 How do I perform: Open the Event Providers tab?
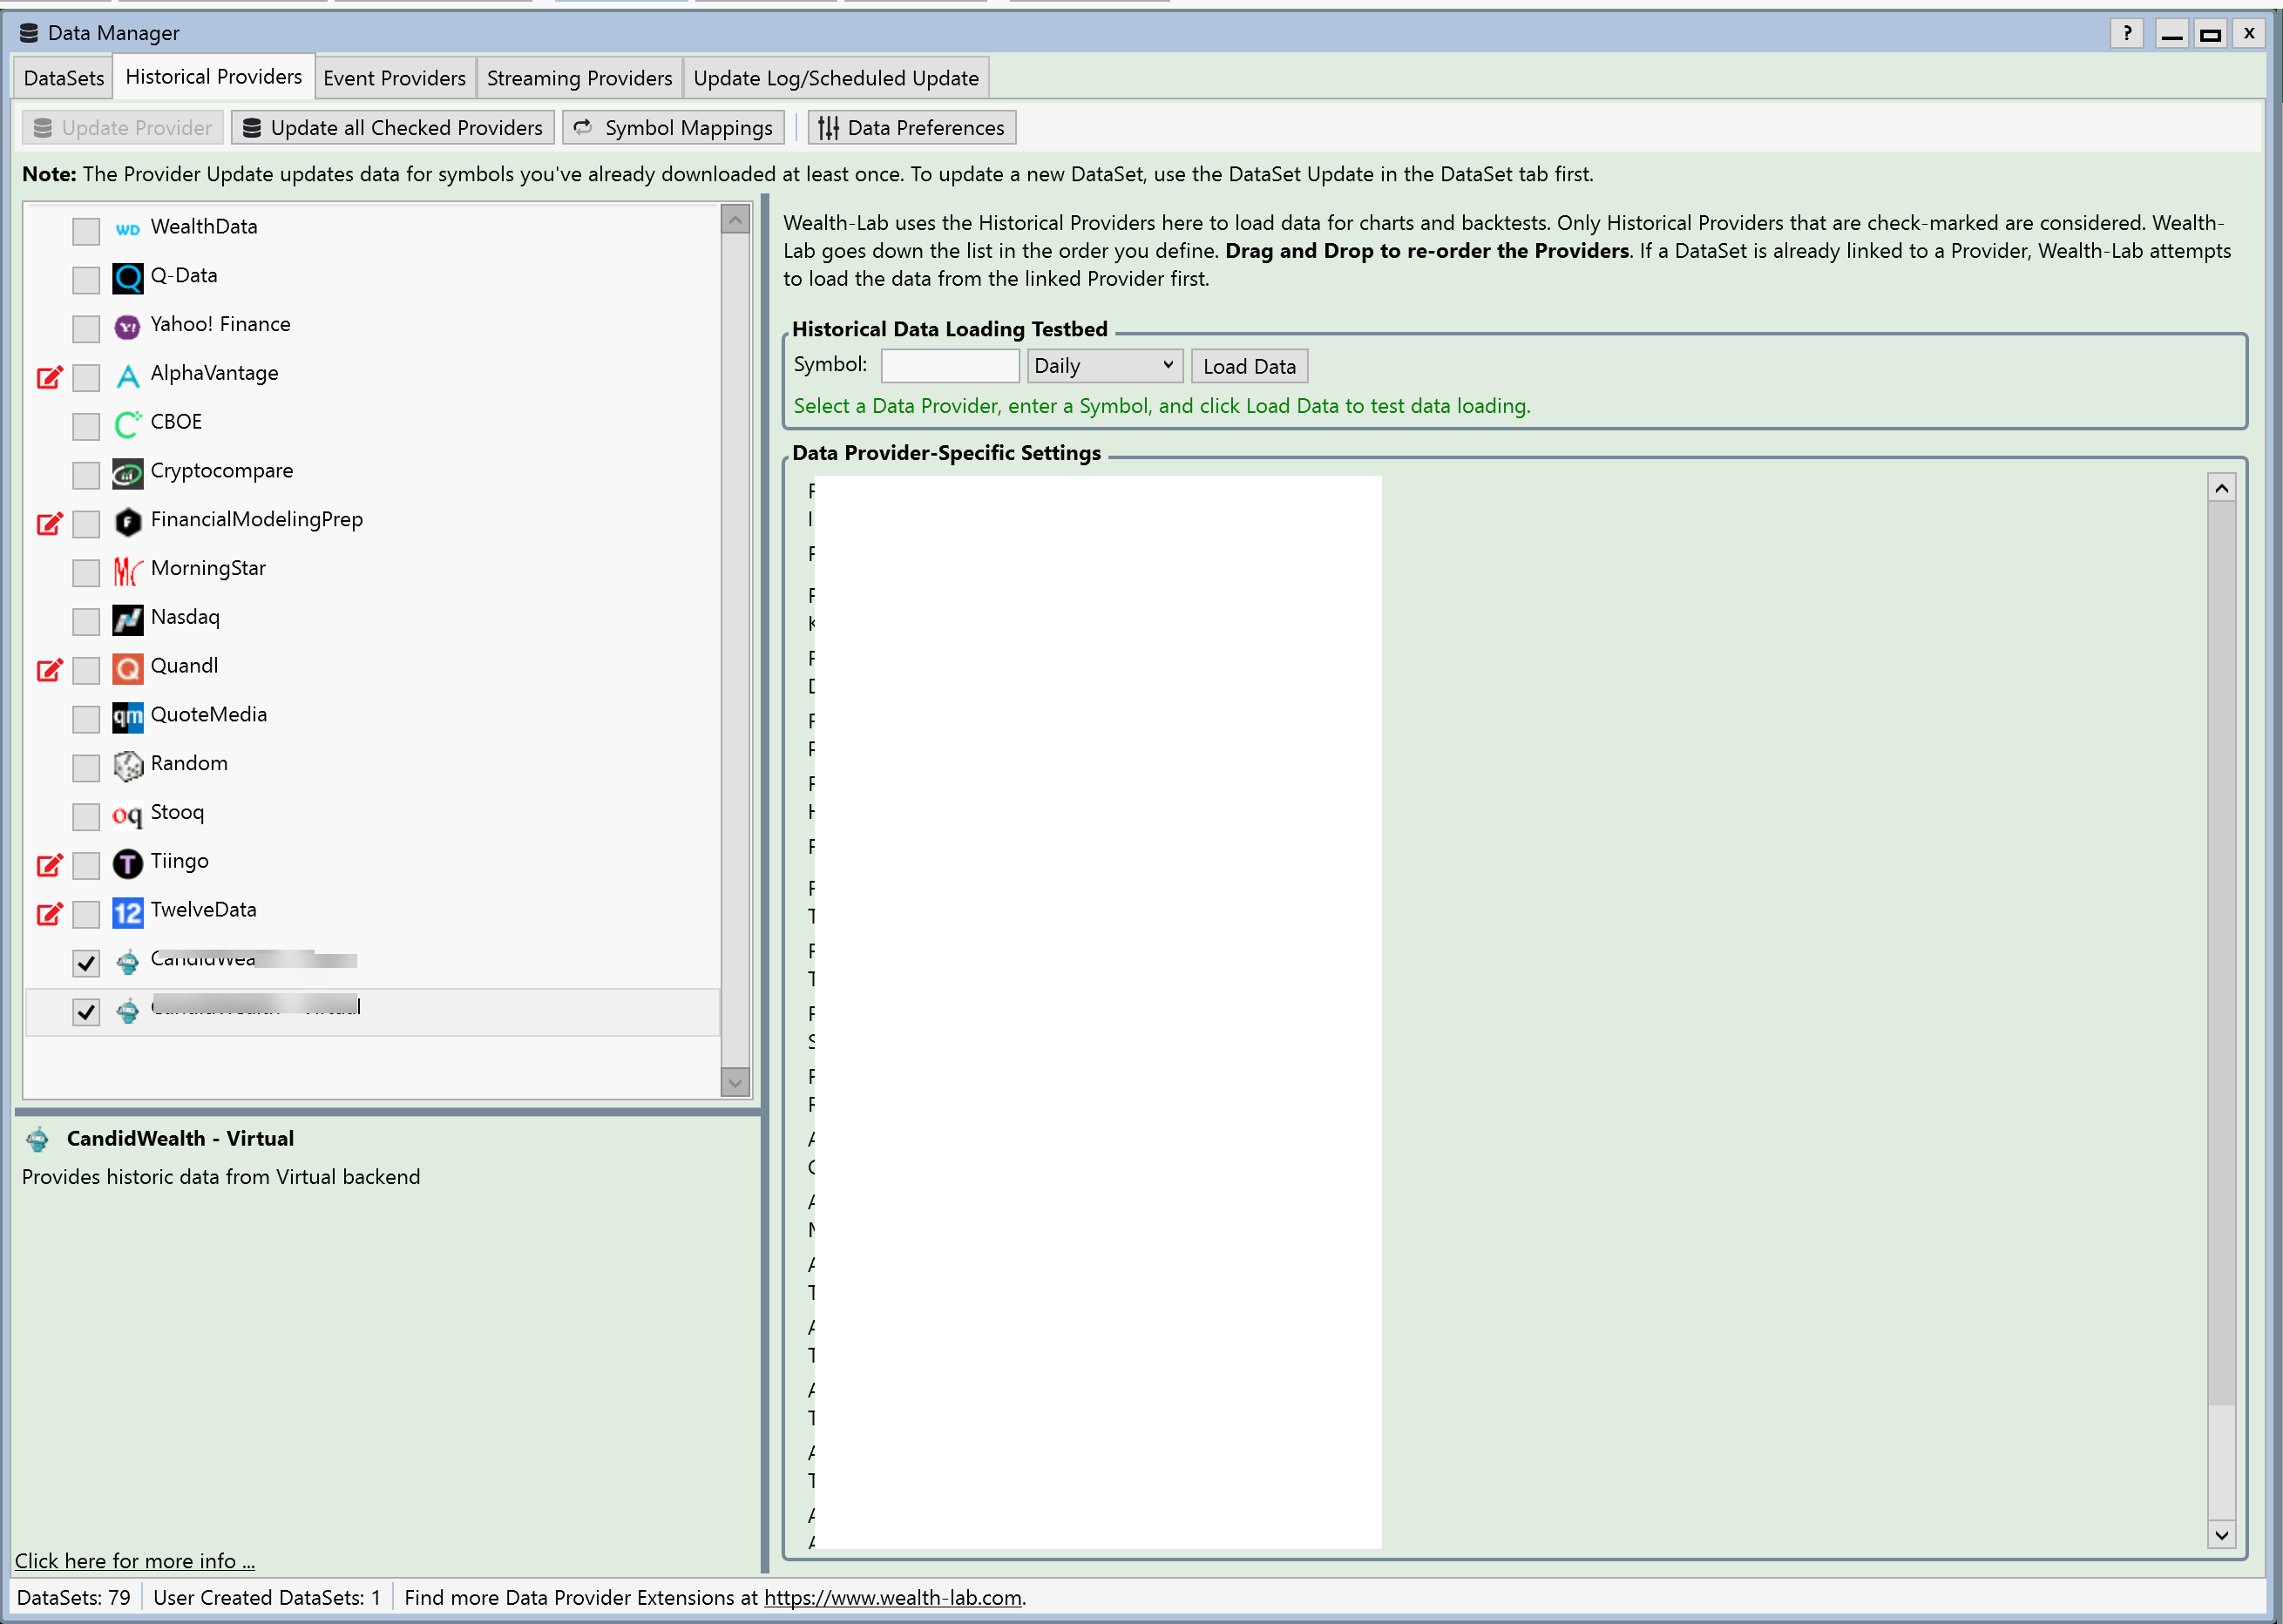395,78
